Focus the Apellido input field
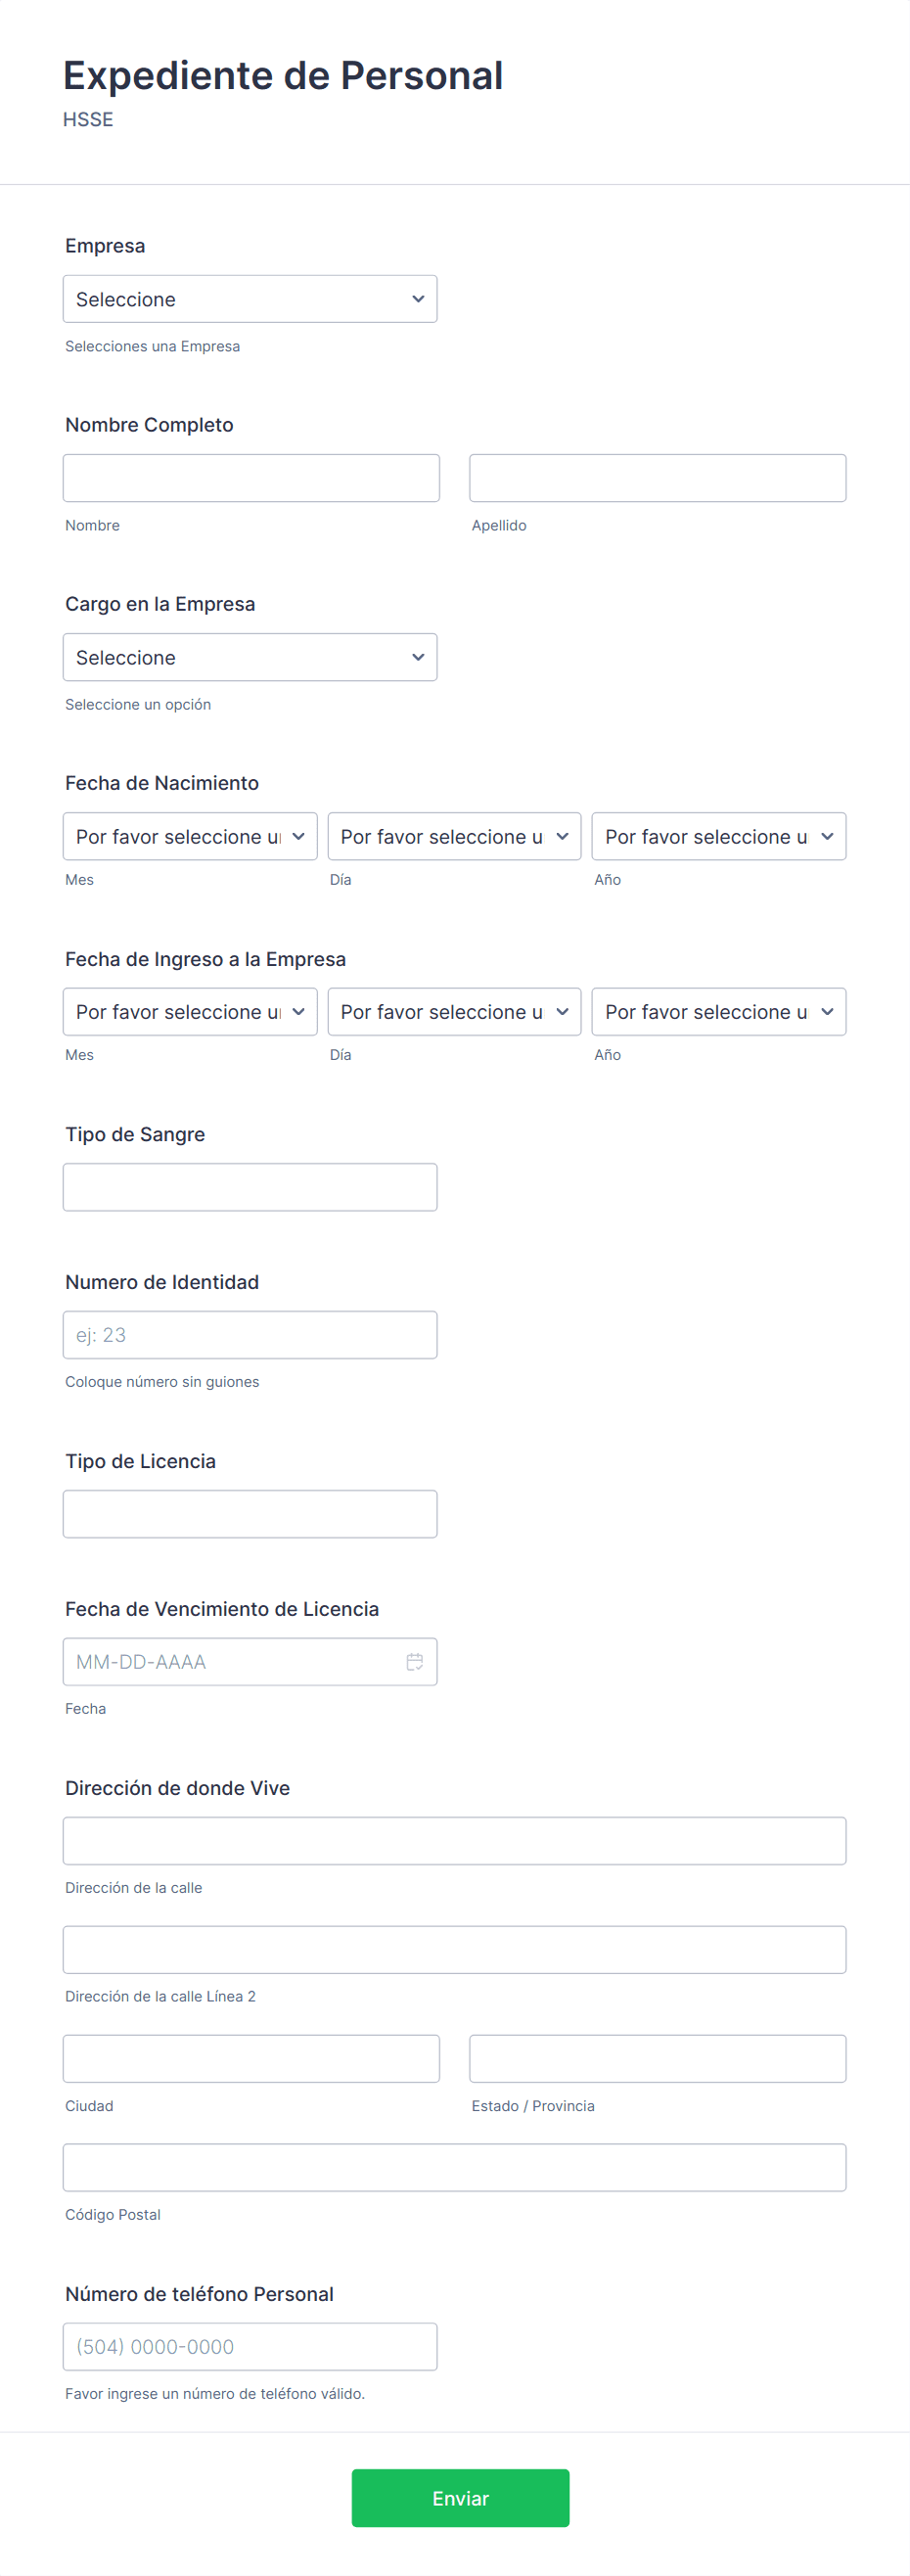This screenshot has width=910, height=2576. tap(658, 478)
